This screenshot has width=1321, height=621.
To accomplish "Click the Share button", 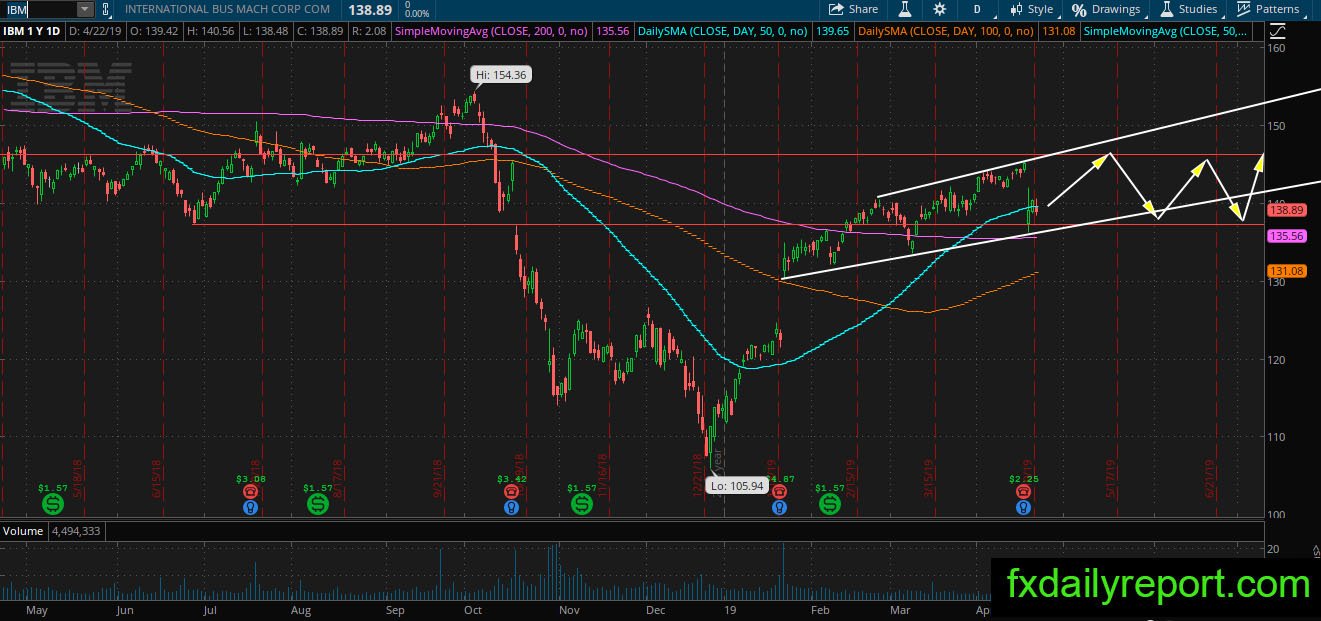I will pyautogui.click(x=853, y=9).
